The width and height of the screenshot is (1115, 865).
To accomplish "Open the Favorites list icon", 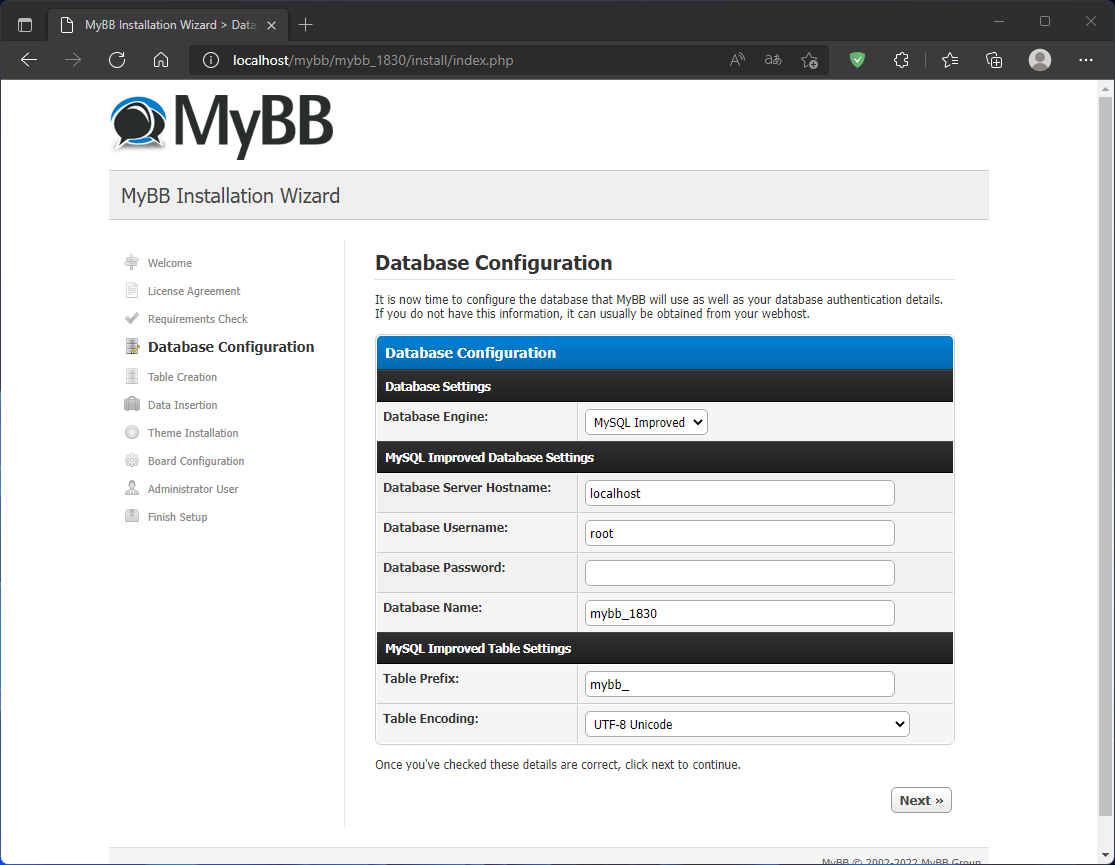I will 950,60.
